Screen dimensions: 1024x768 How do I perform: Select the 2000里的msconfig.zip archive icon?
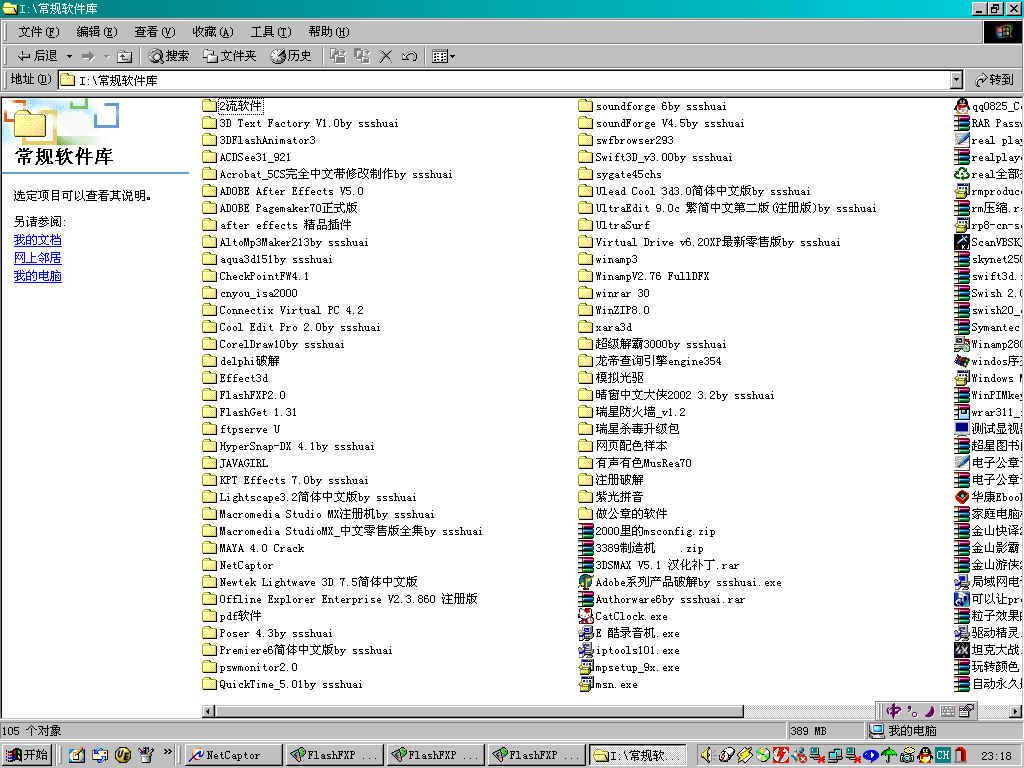(586, 531)
